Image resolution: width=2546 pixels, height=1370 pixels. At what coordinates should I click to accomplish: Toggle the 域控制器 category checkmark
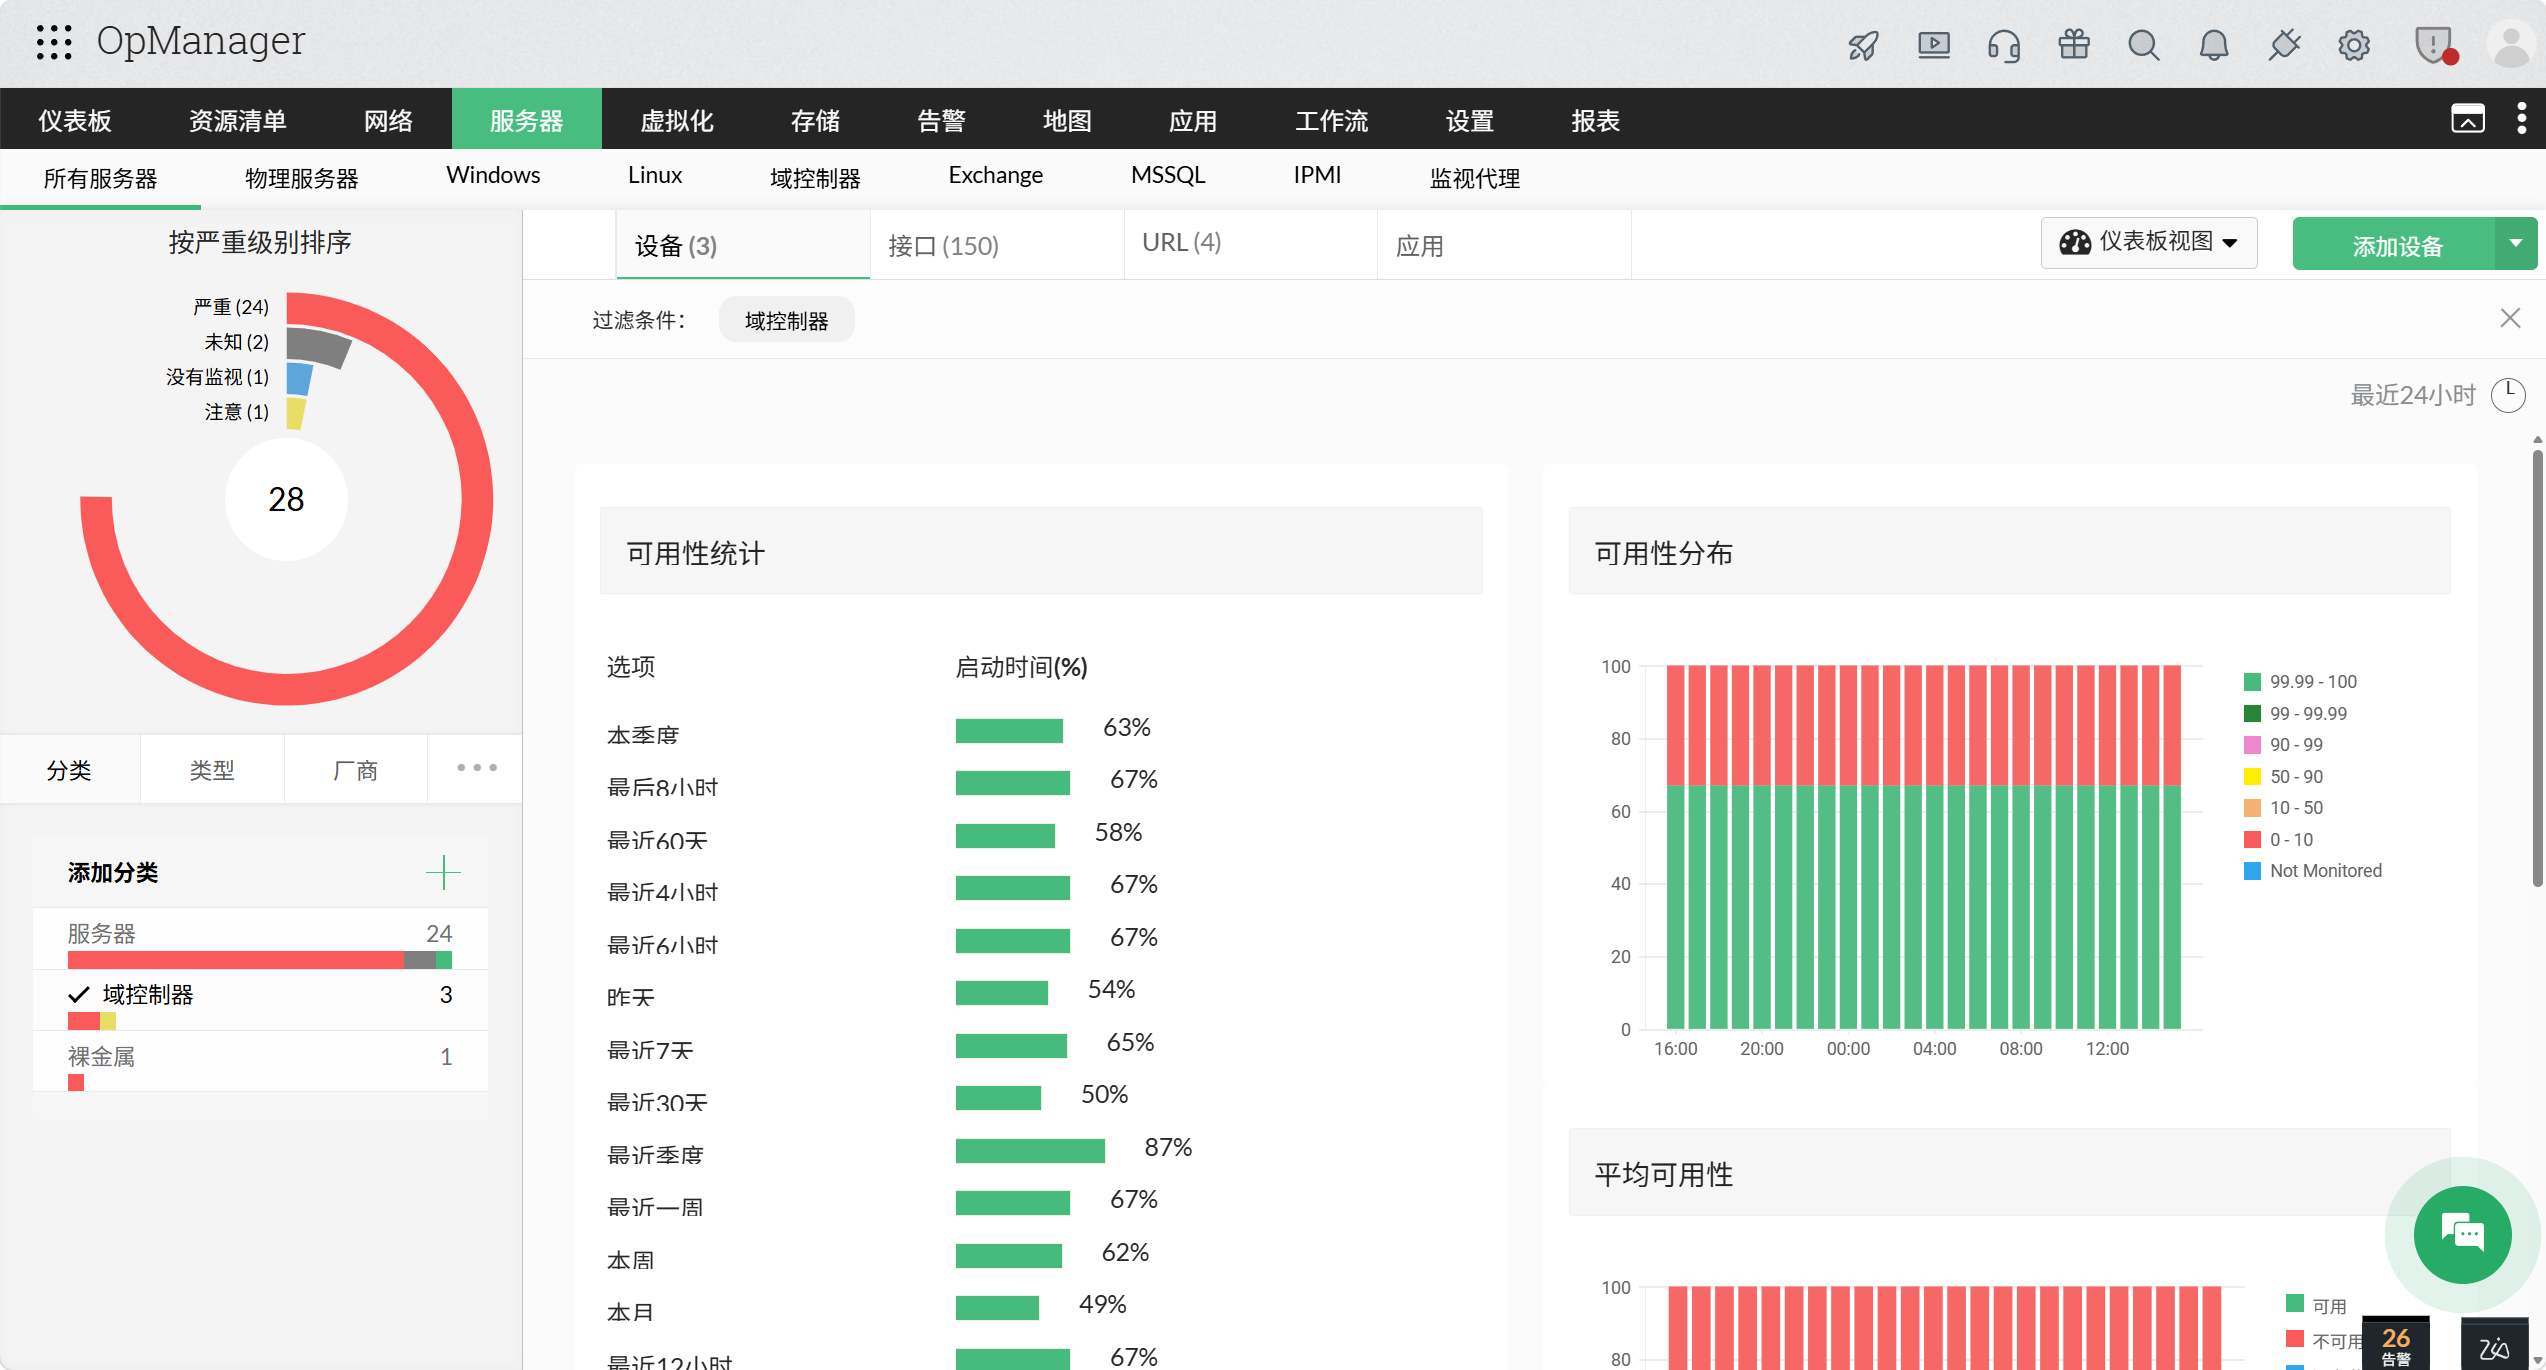(x=79, y=995)
